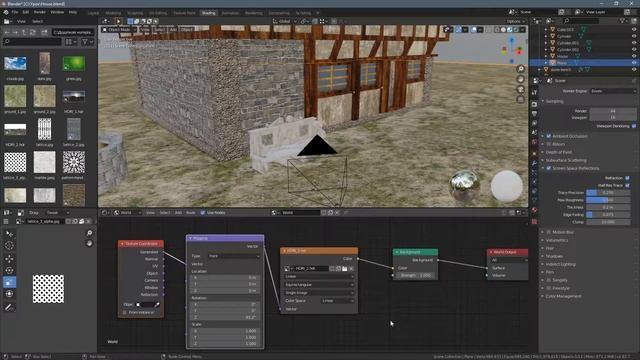The width and height of the screenshot is (640, 360).
Task: Adjust the Trace Precision slider
Action: coord(608,193)
